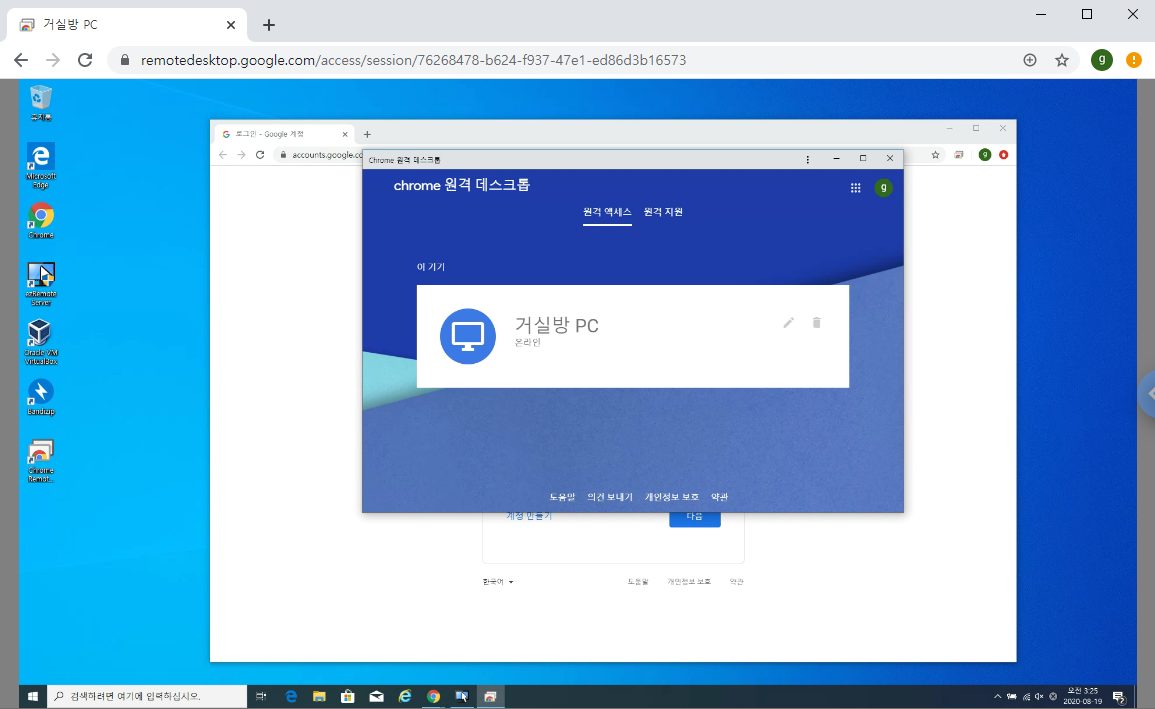Screen dimensions: 1155x709
Task: Open outer Chrome profile avatar g
Action: pos(1101,60)
